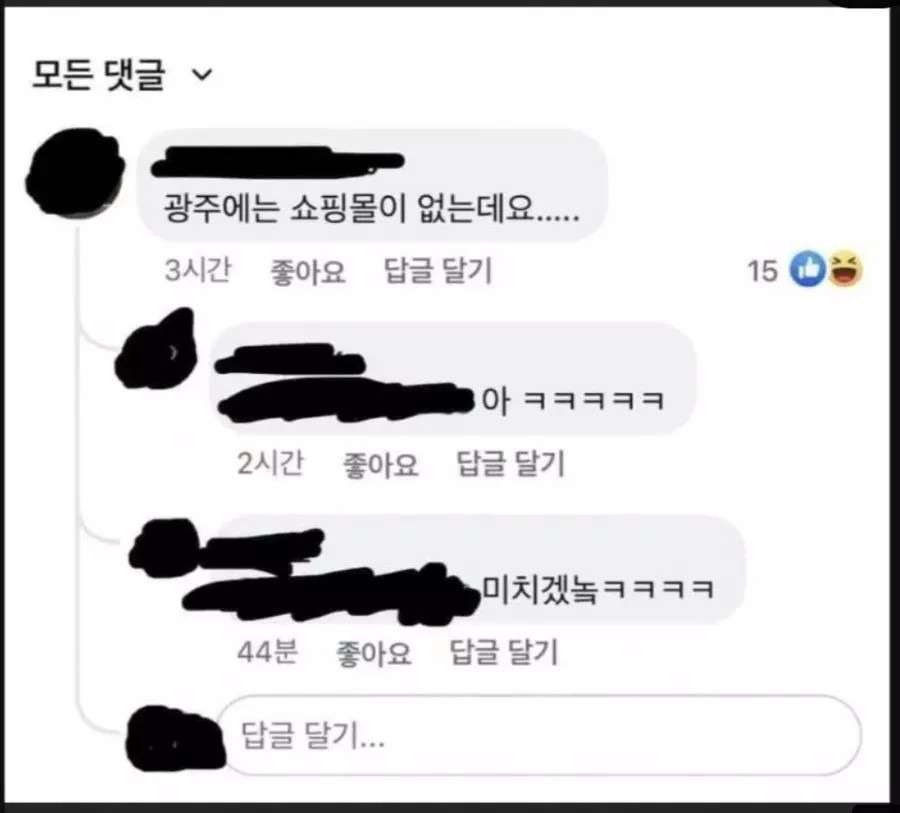Screen dimensions: 900x813
Task: Reply to the 광주에는 쇼핑몰이 없는데요 comment
Action: (x=438, y=270)
